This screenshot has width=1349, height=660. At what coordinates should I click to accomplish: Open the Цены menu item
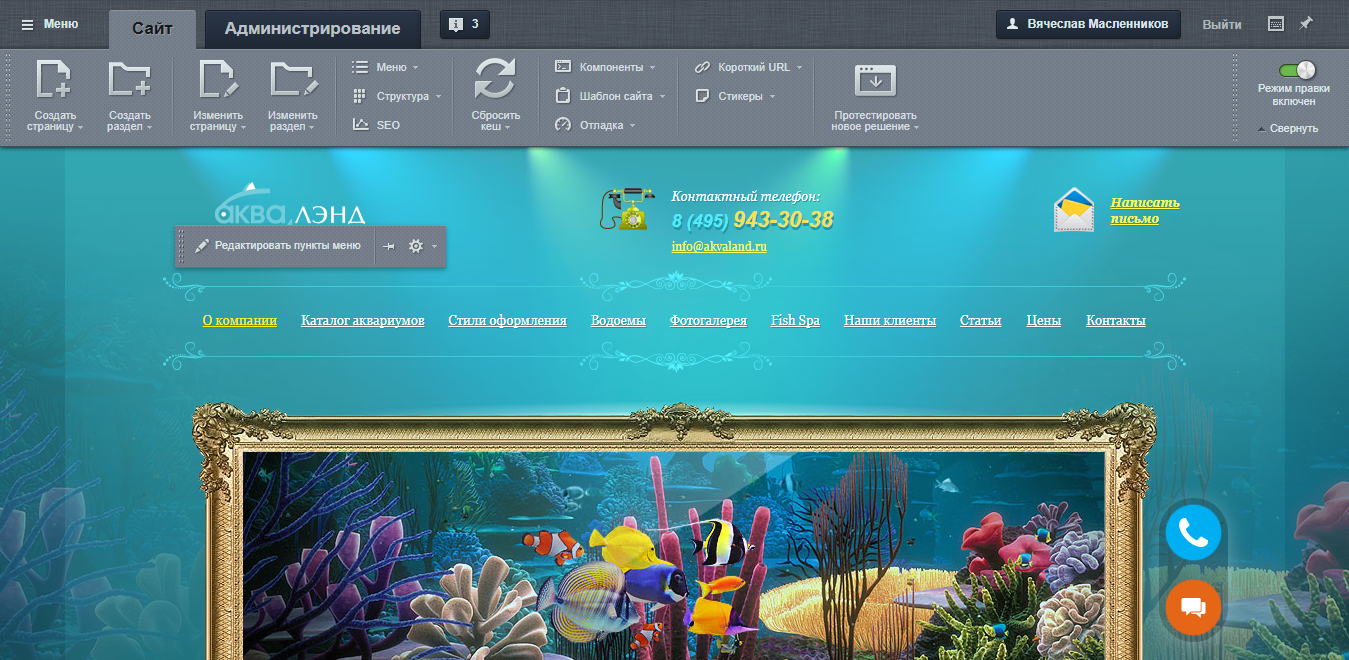(1044, 321)
